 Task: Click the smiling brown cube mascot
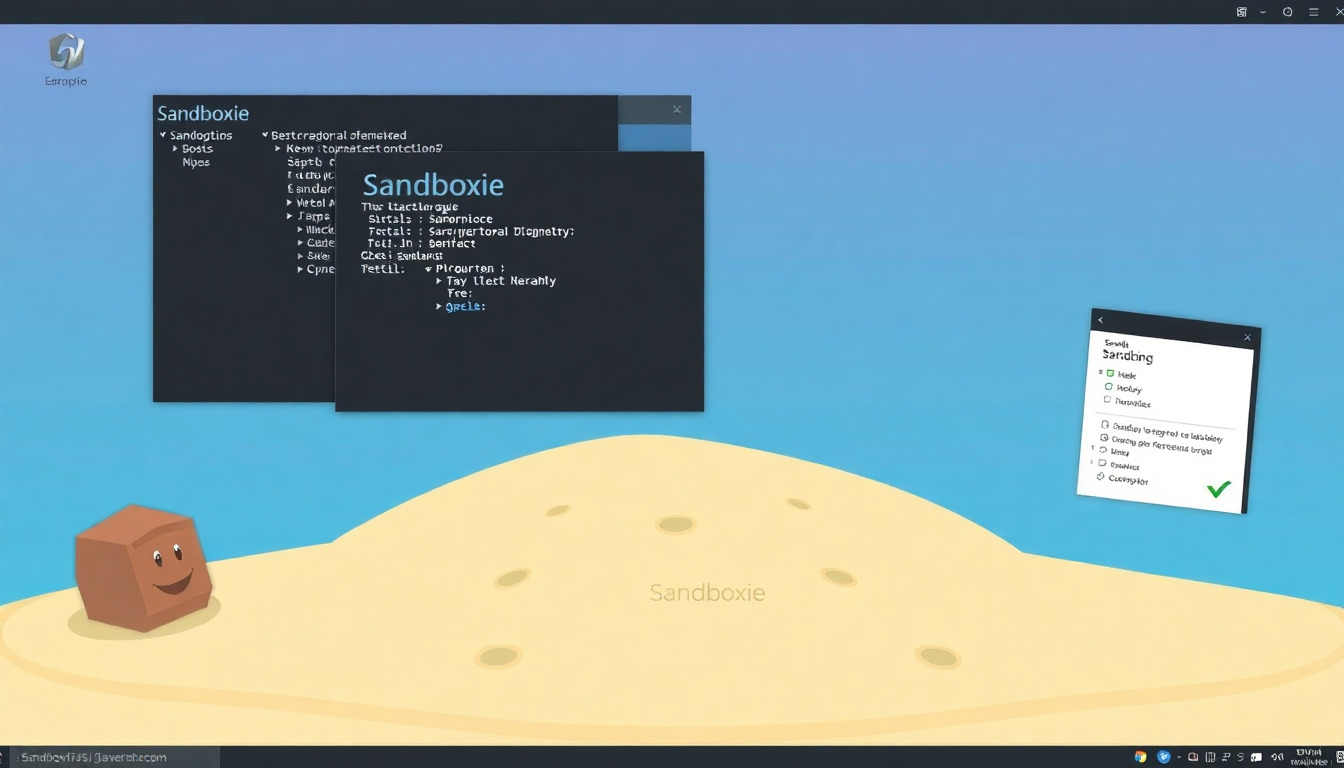point(143,566)
